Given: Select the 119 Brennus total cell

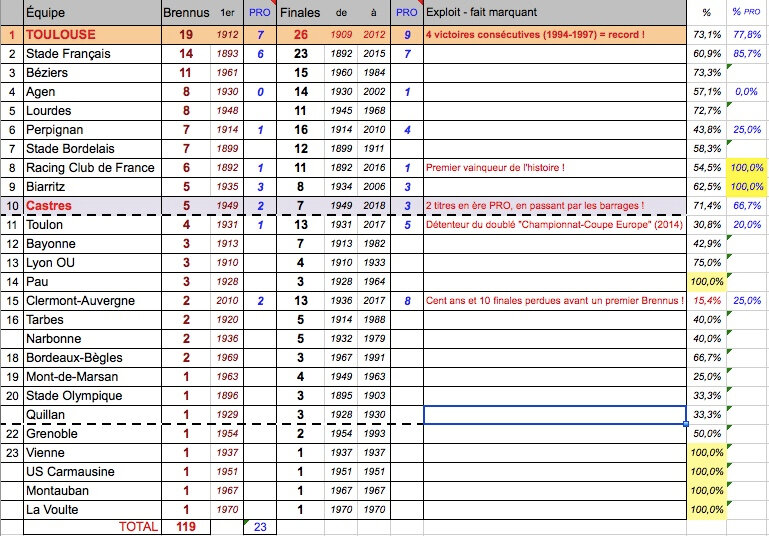Looking at the screenshot, I should pyautogui.click(x=186, y=527).
